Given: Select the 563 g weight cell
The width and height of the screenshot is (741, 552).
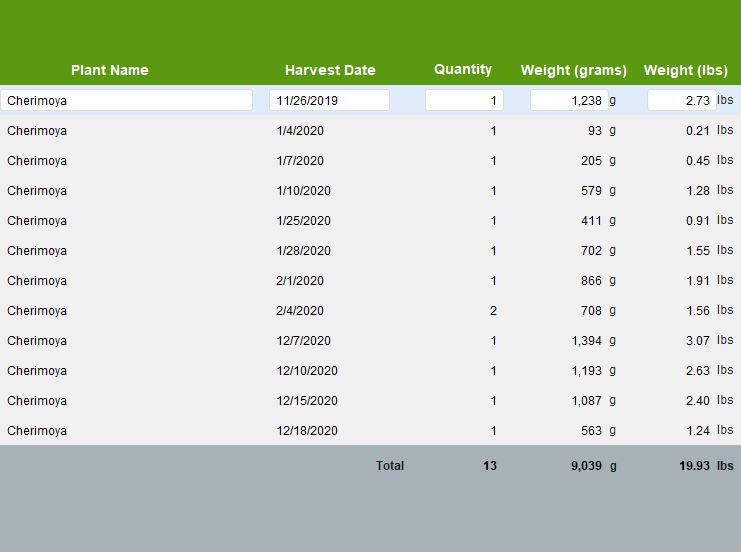Looking at the screenshot, I should [591, 431].
